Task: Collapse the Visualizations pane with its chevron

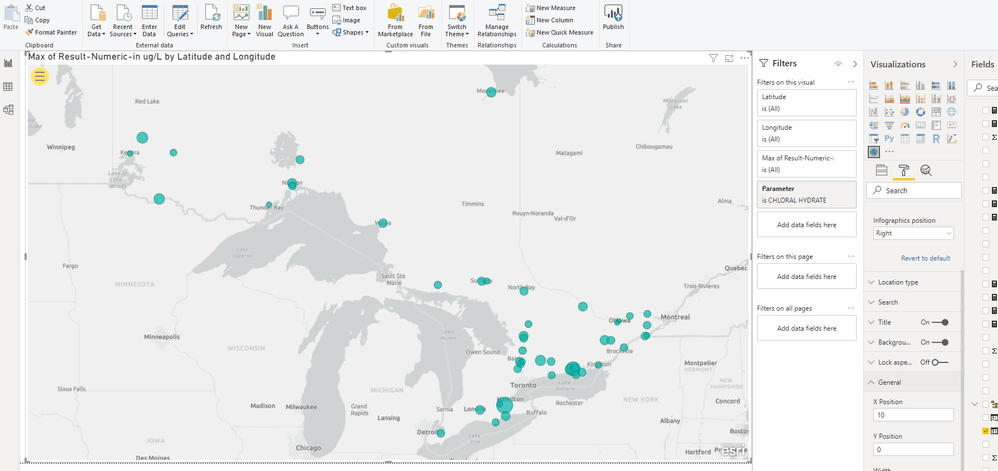Action: [x=955, y=64]
